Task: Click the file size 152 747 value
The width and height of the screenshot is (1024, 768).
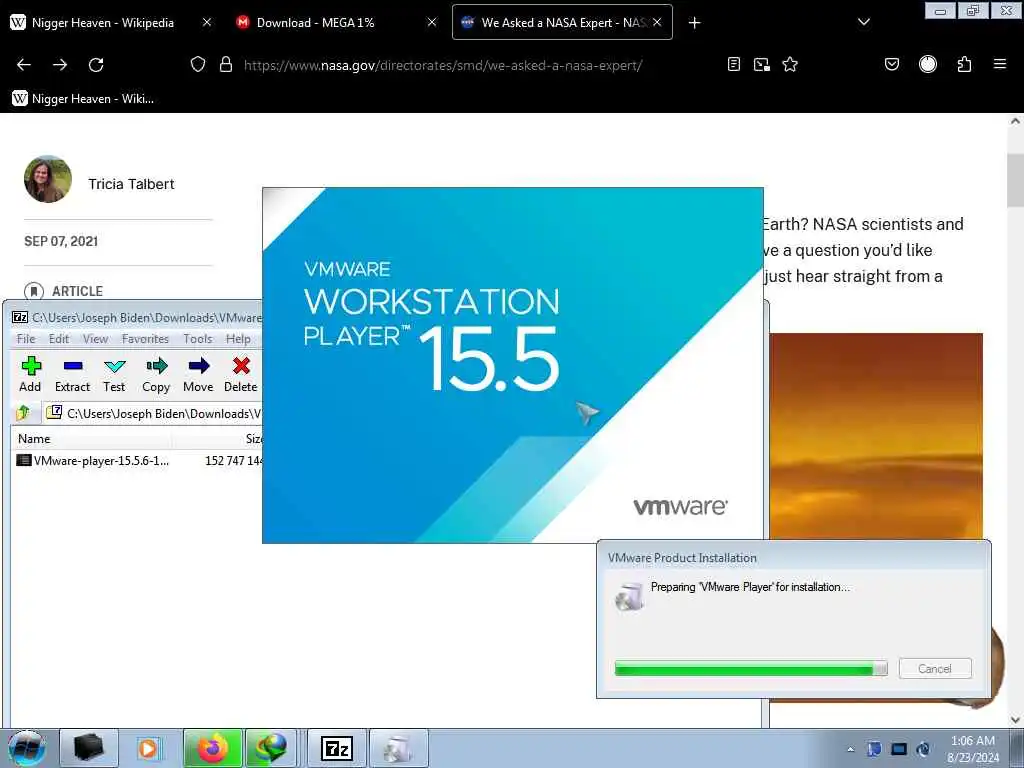Action: (x=233, y=460)
